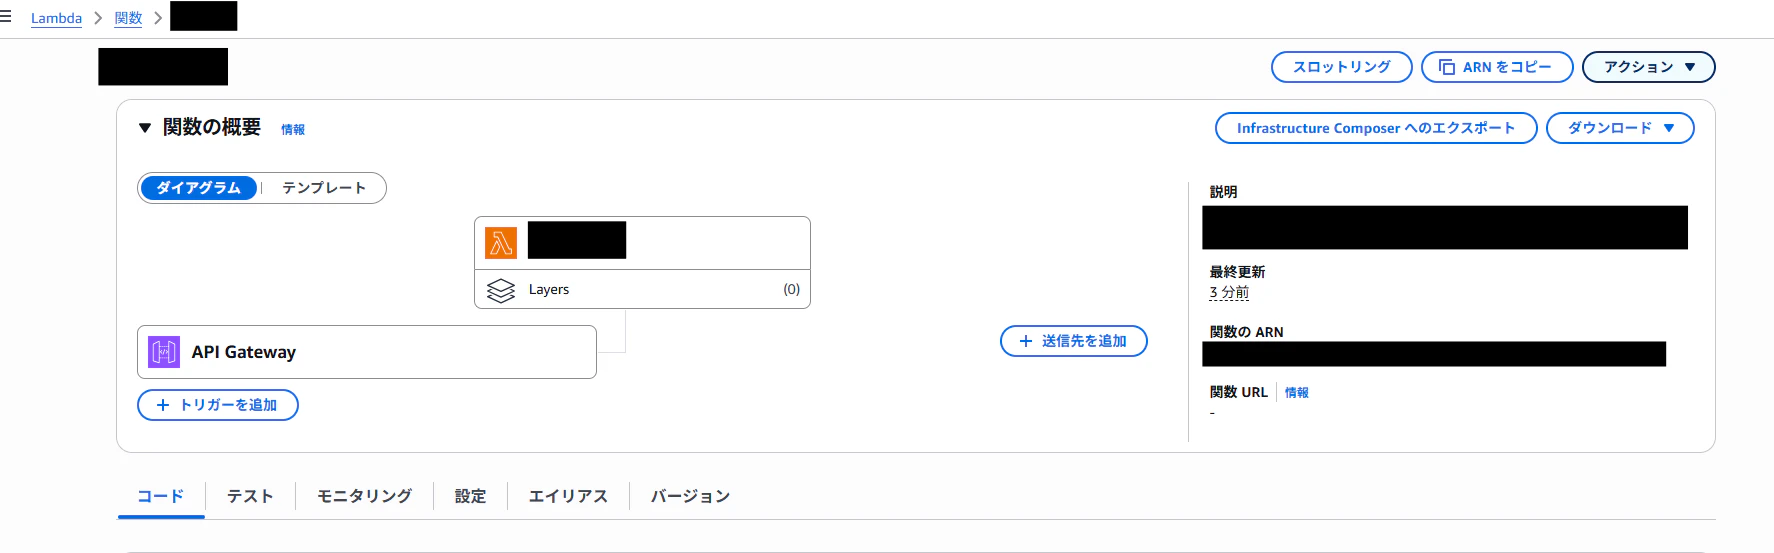Click the スロットリング button
The image size is (1774, 553).
pos(1341,67)
